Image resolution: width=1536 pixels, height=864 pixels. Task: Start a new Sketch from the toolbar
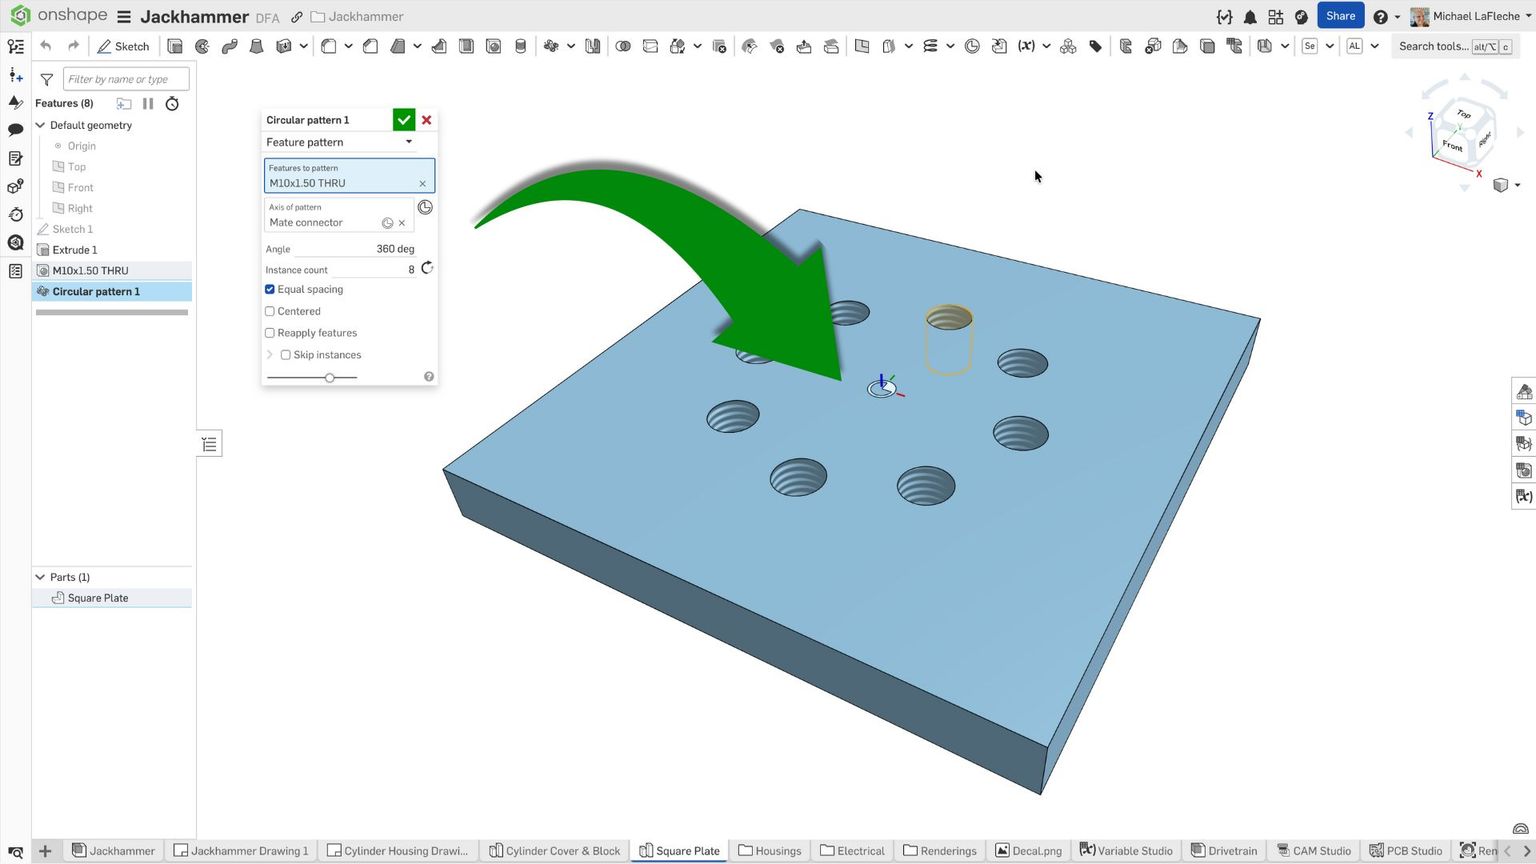124,46
